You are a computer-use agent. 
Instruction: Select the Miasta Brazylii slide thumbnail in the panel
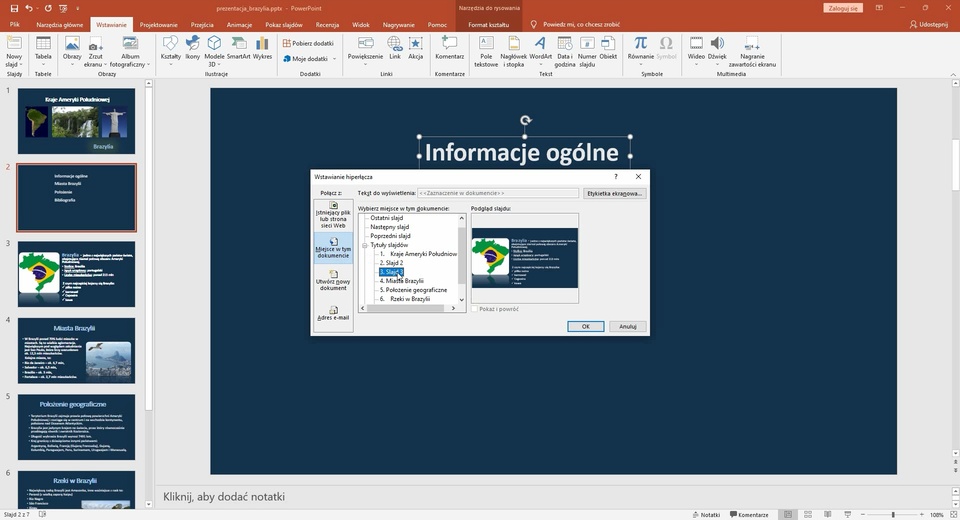coord(76,349)
